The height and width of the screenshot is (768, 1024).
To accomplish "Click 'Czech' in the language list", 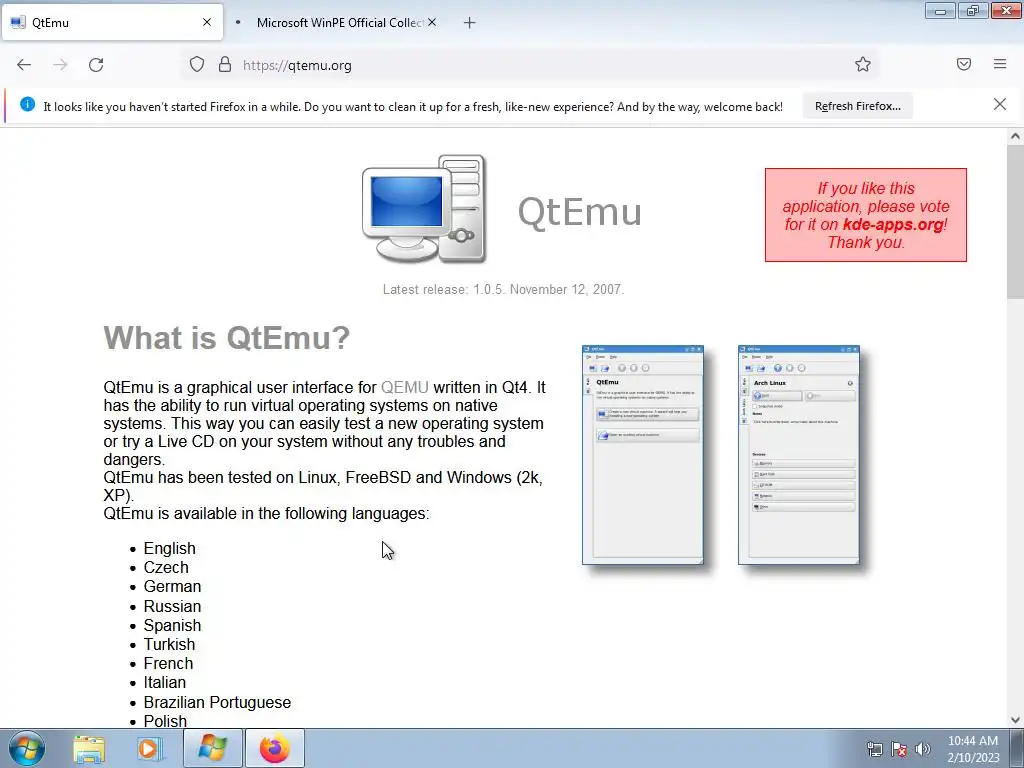I will coord(166,568).
